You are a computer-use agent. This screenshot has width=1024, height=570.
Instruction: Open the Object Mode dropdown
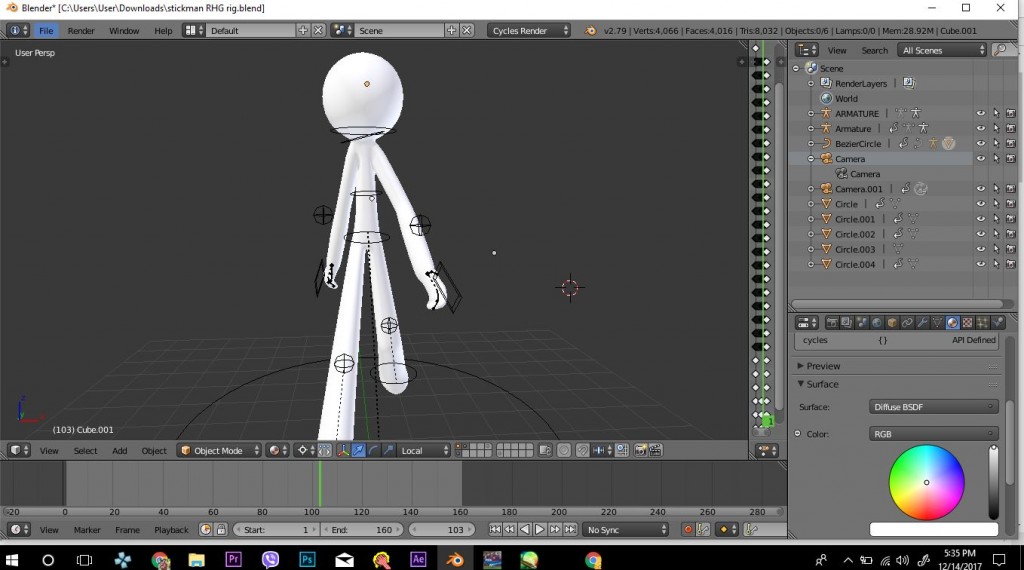pyautogui.click(x=218, y=451)
